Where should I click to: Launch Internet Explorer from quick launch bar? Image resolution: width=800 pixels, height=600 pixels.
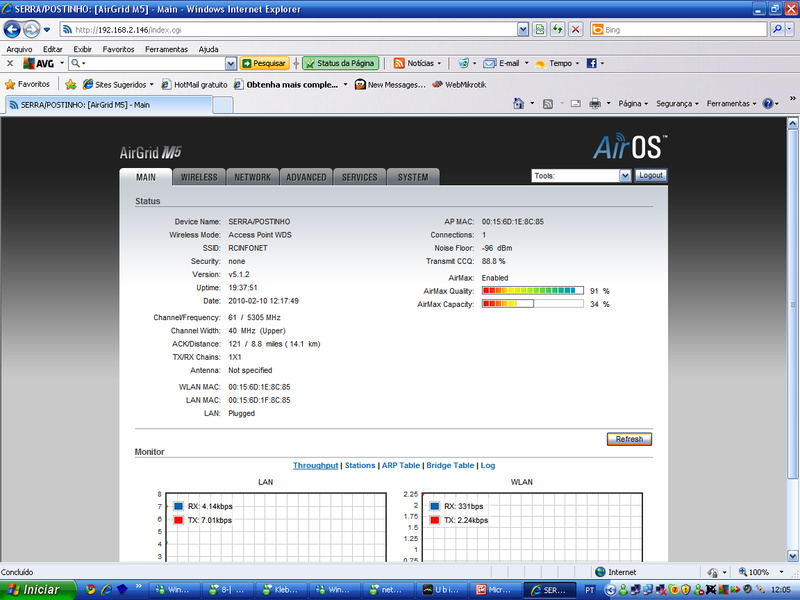tap(106, 589)
